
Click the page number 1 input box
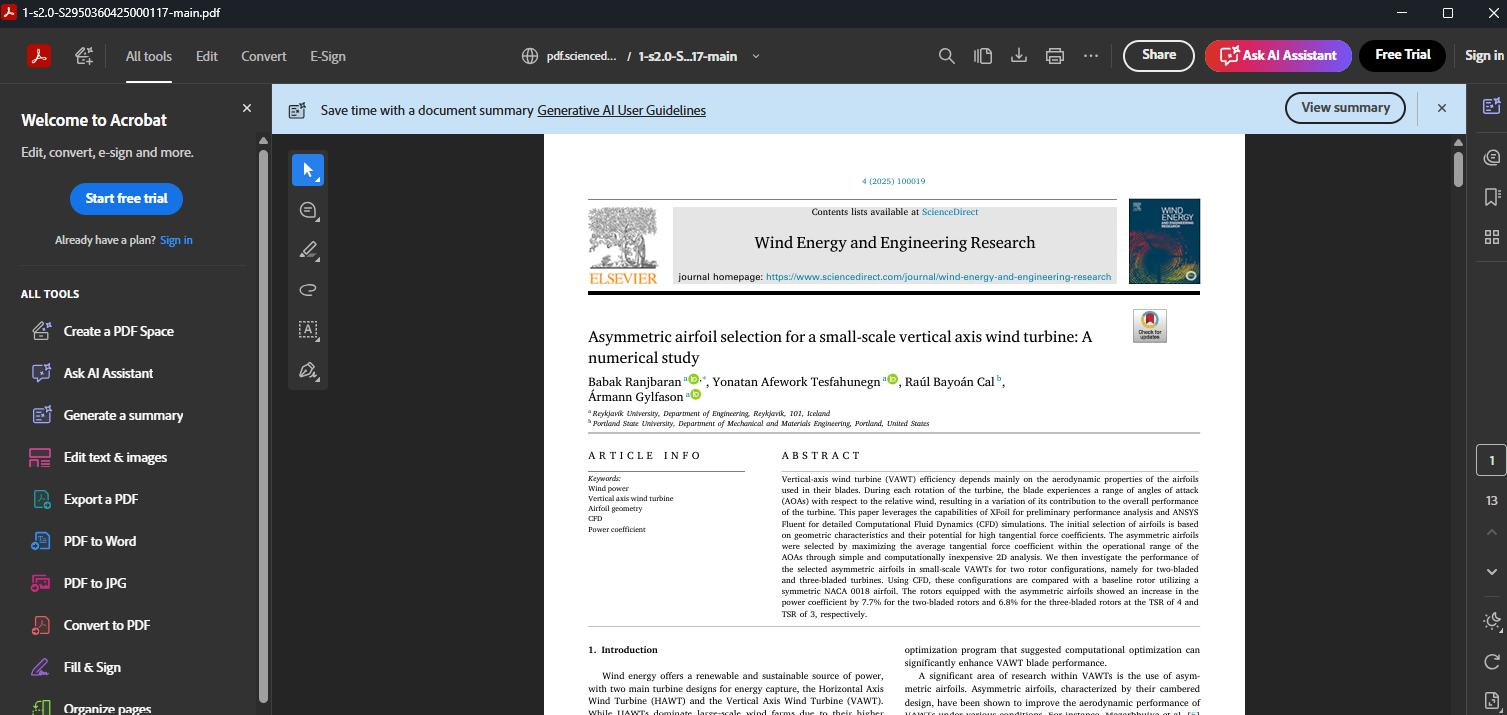[x=1492, y=460]
